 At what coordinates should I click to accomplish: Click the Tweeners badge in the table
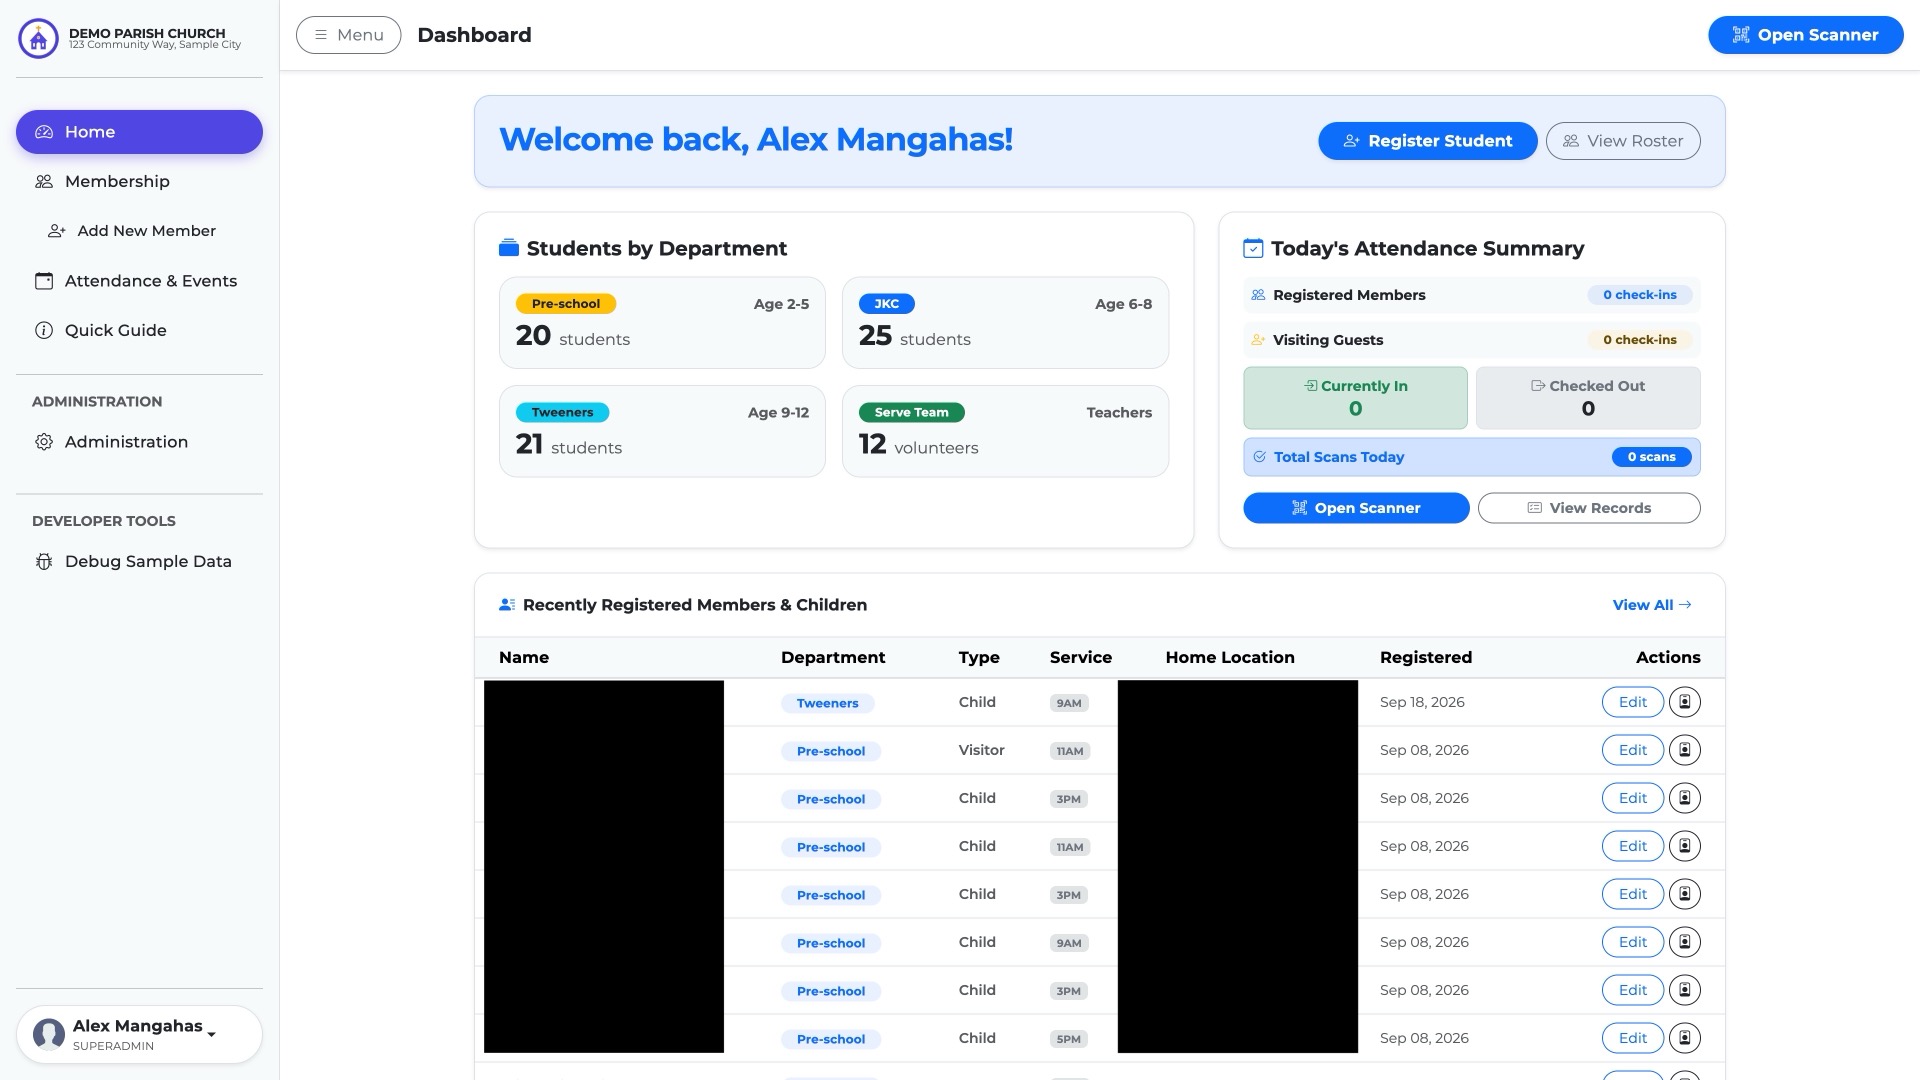pos(827,703)
